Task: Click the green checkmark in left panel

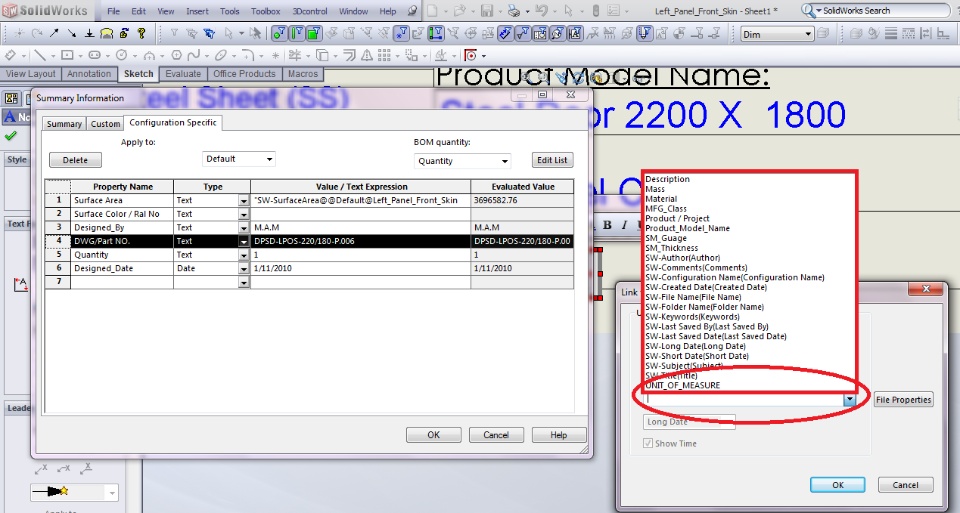Action: coord(10,136)
